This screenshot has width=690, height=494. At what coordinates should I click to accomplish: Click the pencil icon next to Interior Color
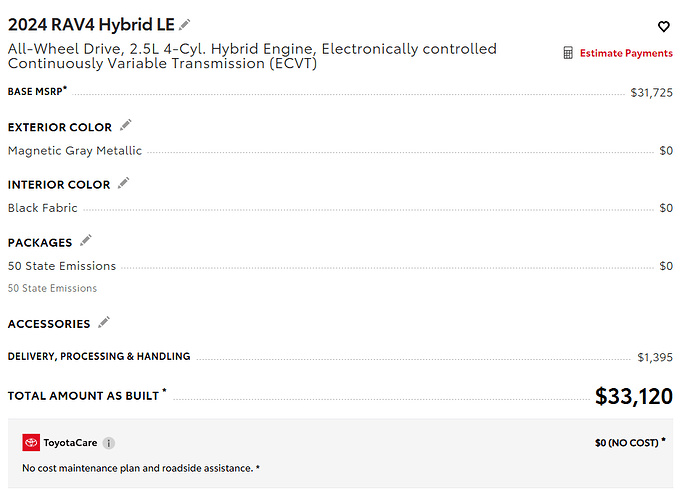coord(124,183)
